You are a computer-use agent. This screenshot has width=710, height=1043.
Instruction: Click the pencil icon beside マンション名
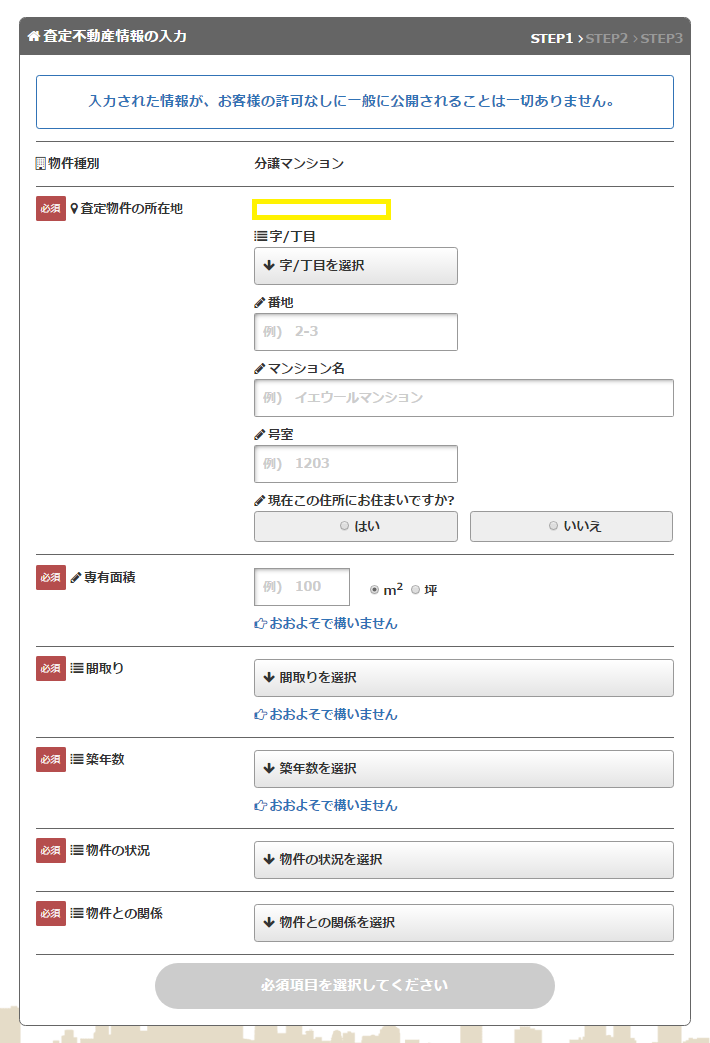[260, 369]
